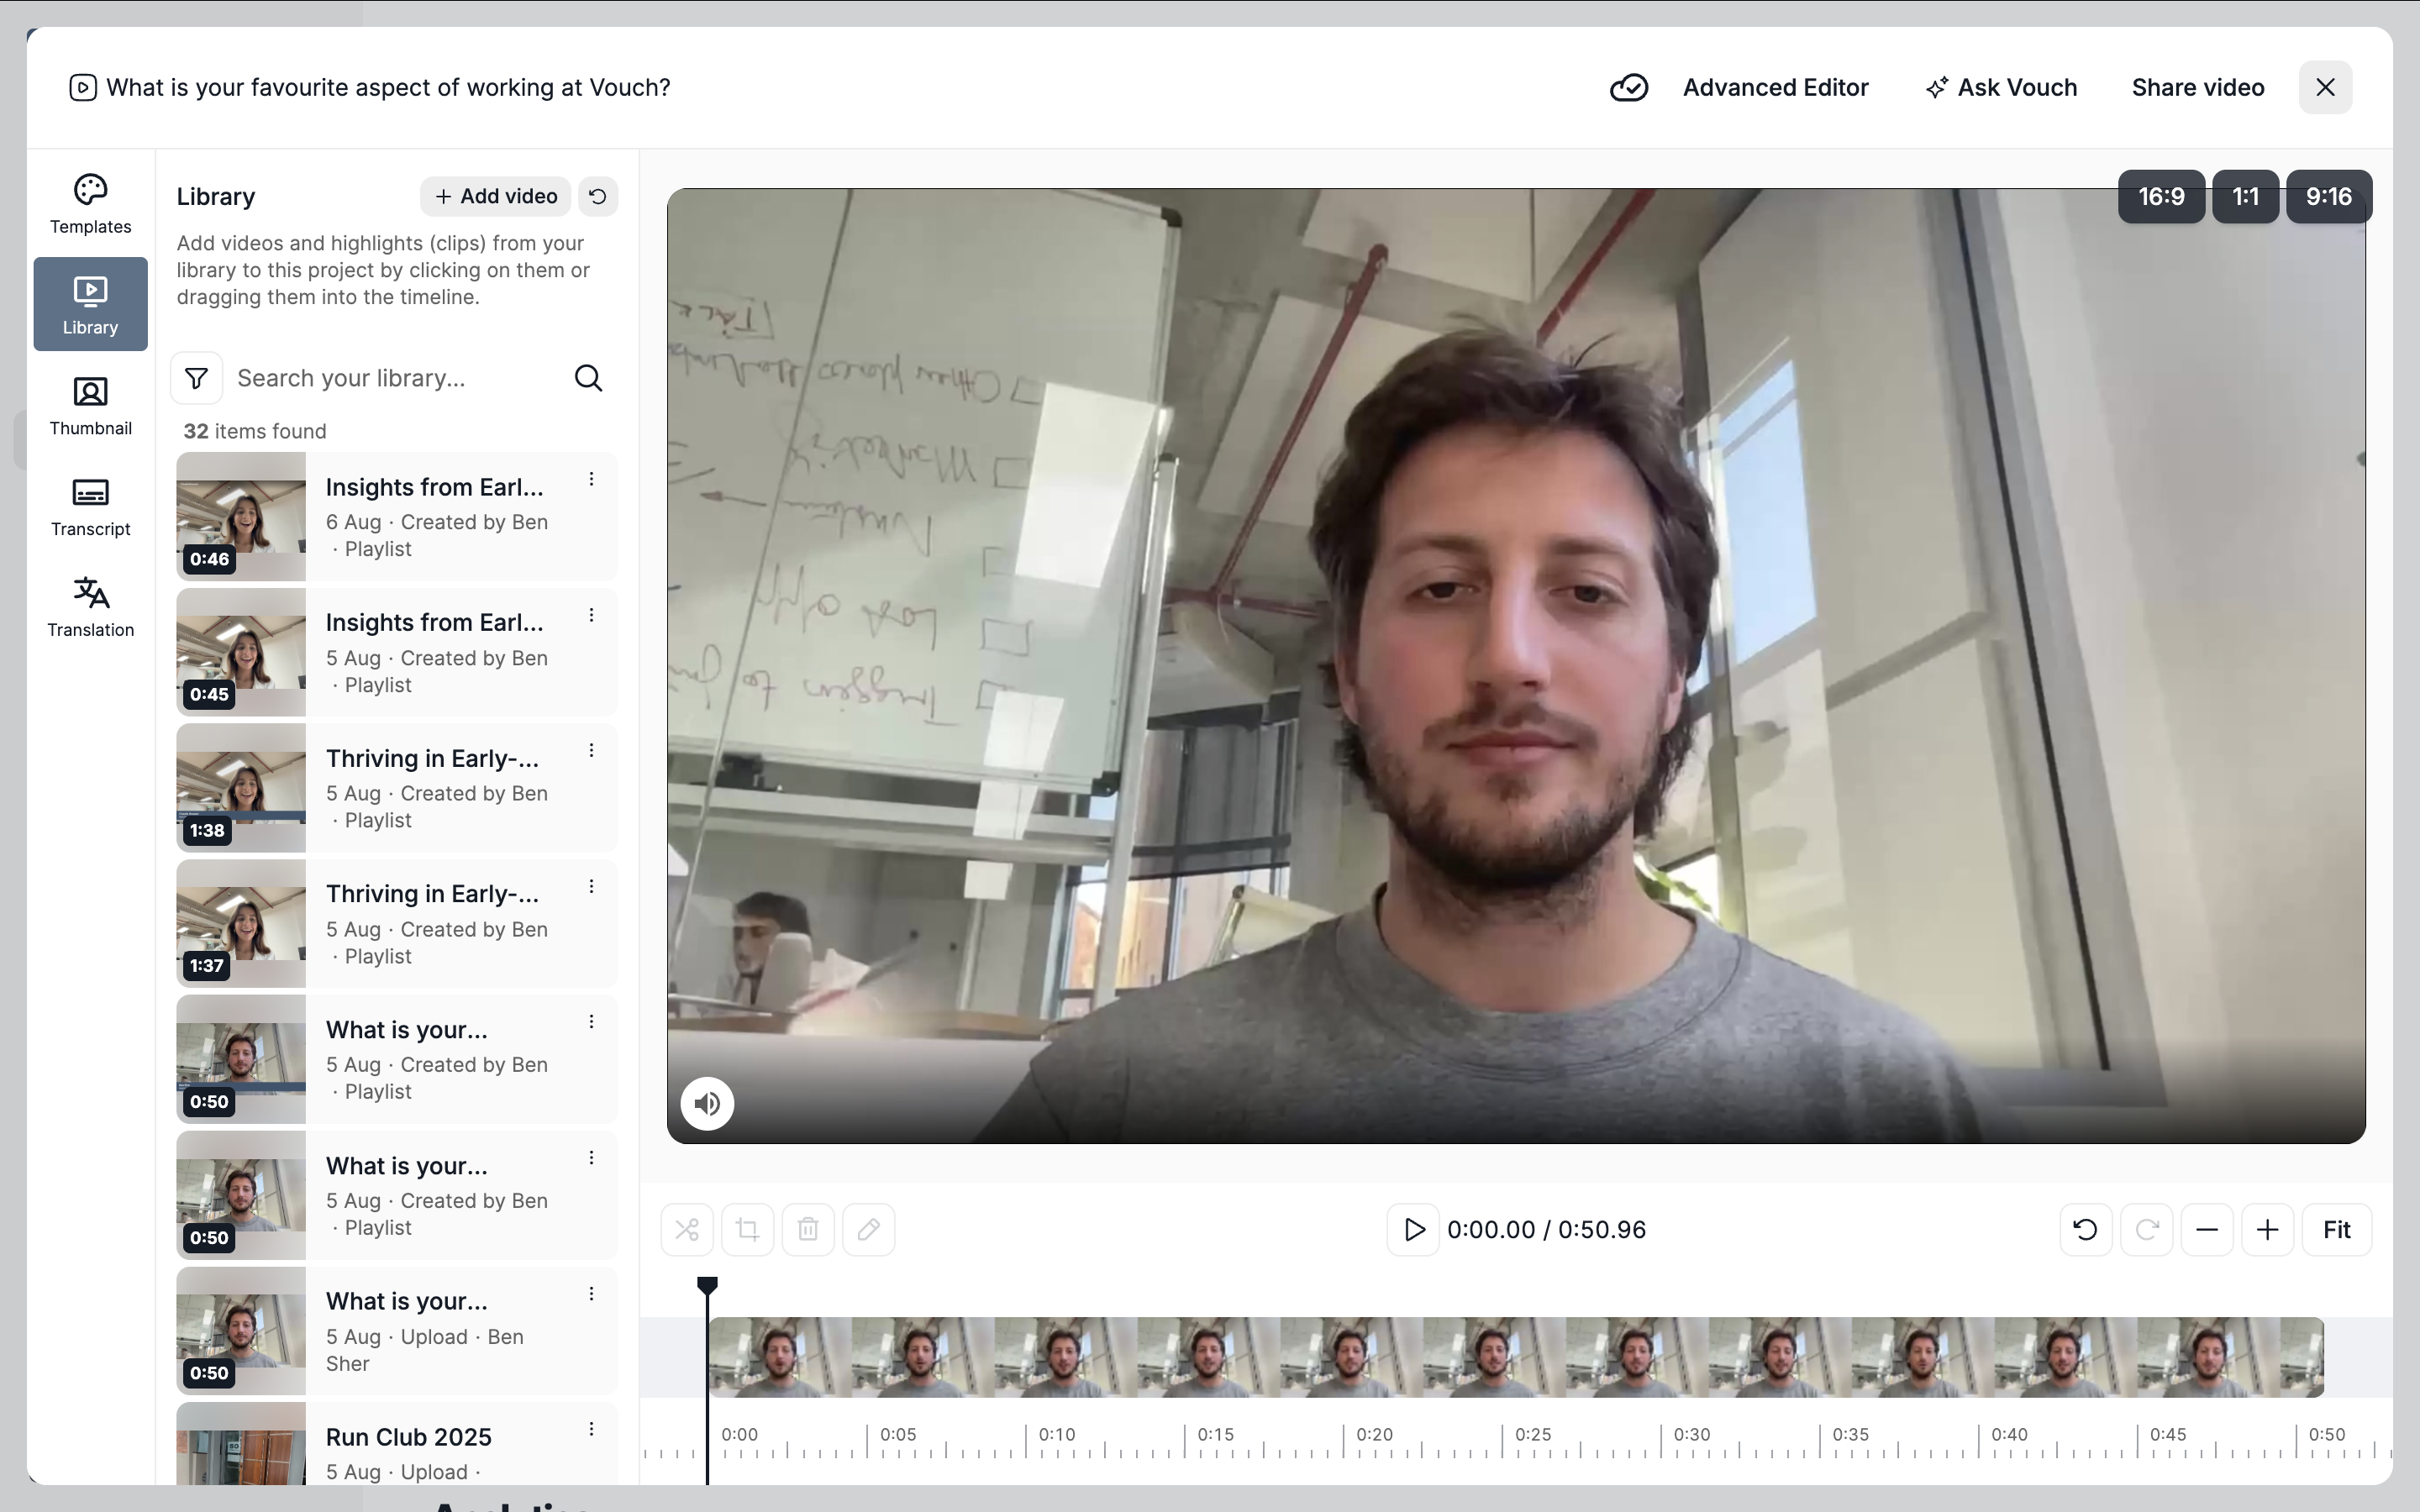The height and width of the screenshot is (1512, 2420).
Task: Open the Transcript sidebar panel
Action: pos(90,506)
